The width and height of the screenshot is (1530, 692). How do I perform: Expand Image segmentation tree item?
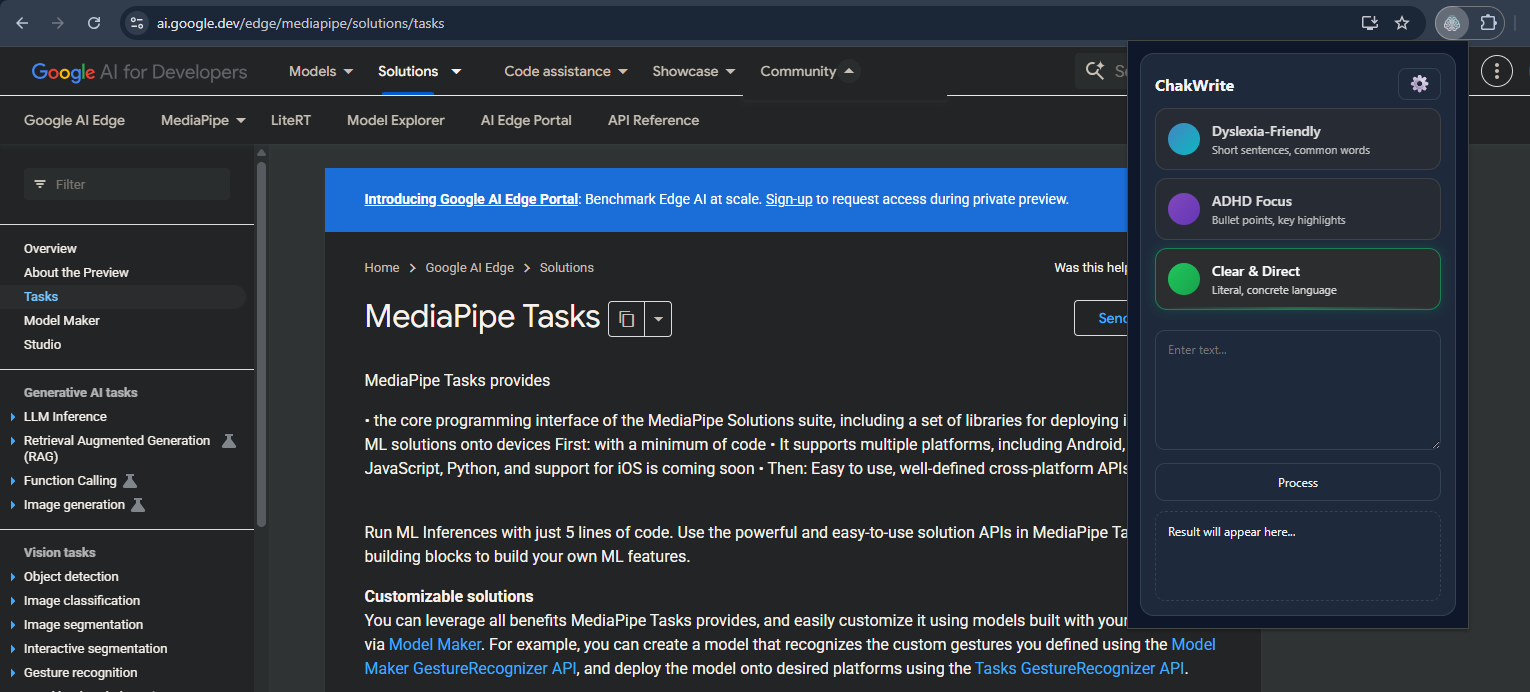13,625
